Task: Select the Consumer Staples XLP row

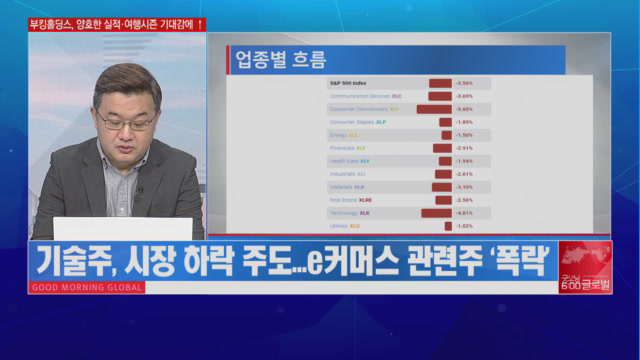Action: [x=409, y=122]
